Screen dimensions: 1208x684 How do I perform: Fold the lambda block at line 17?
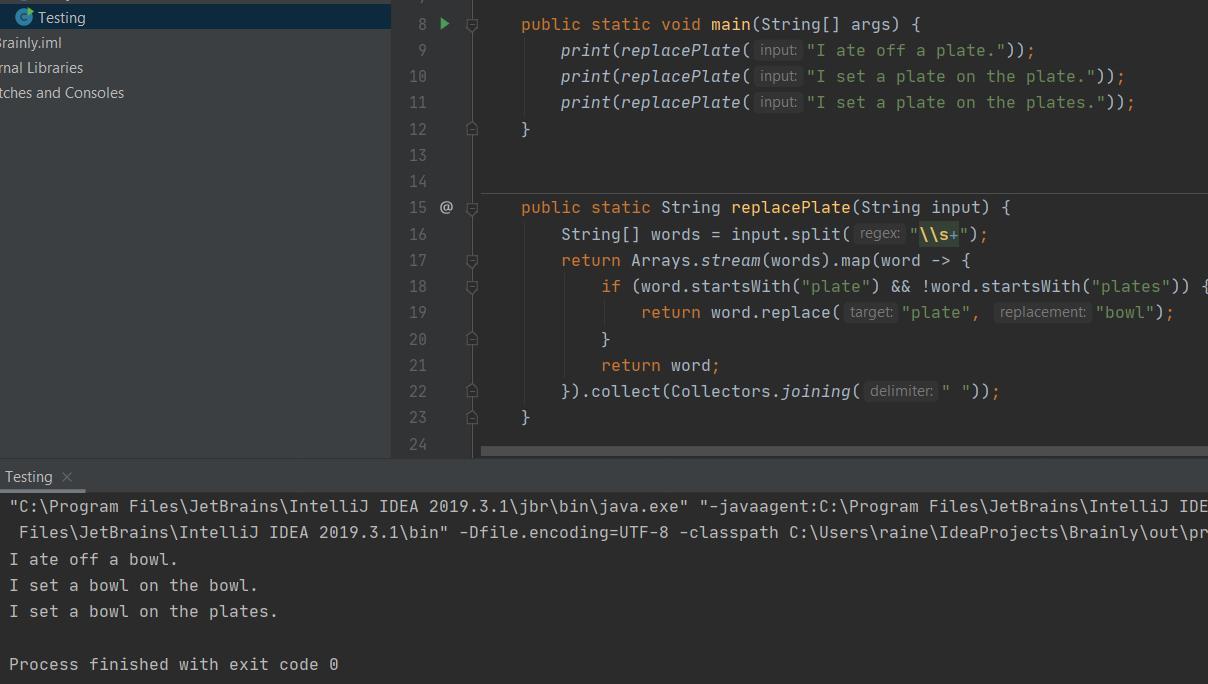[472, 260]
